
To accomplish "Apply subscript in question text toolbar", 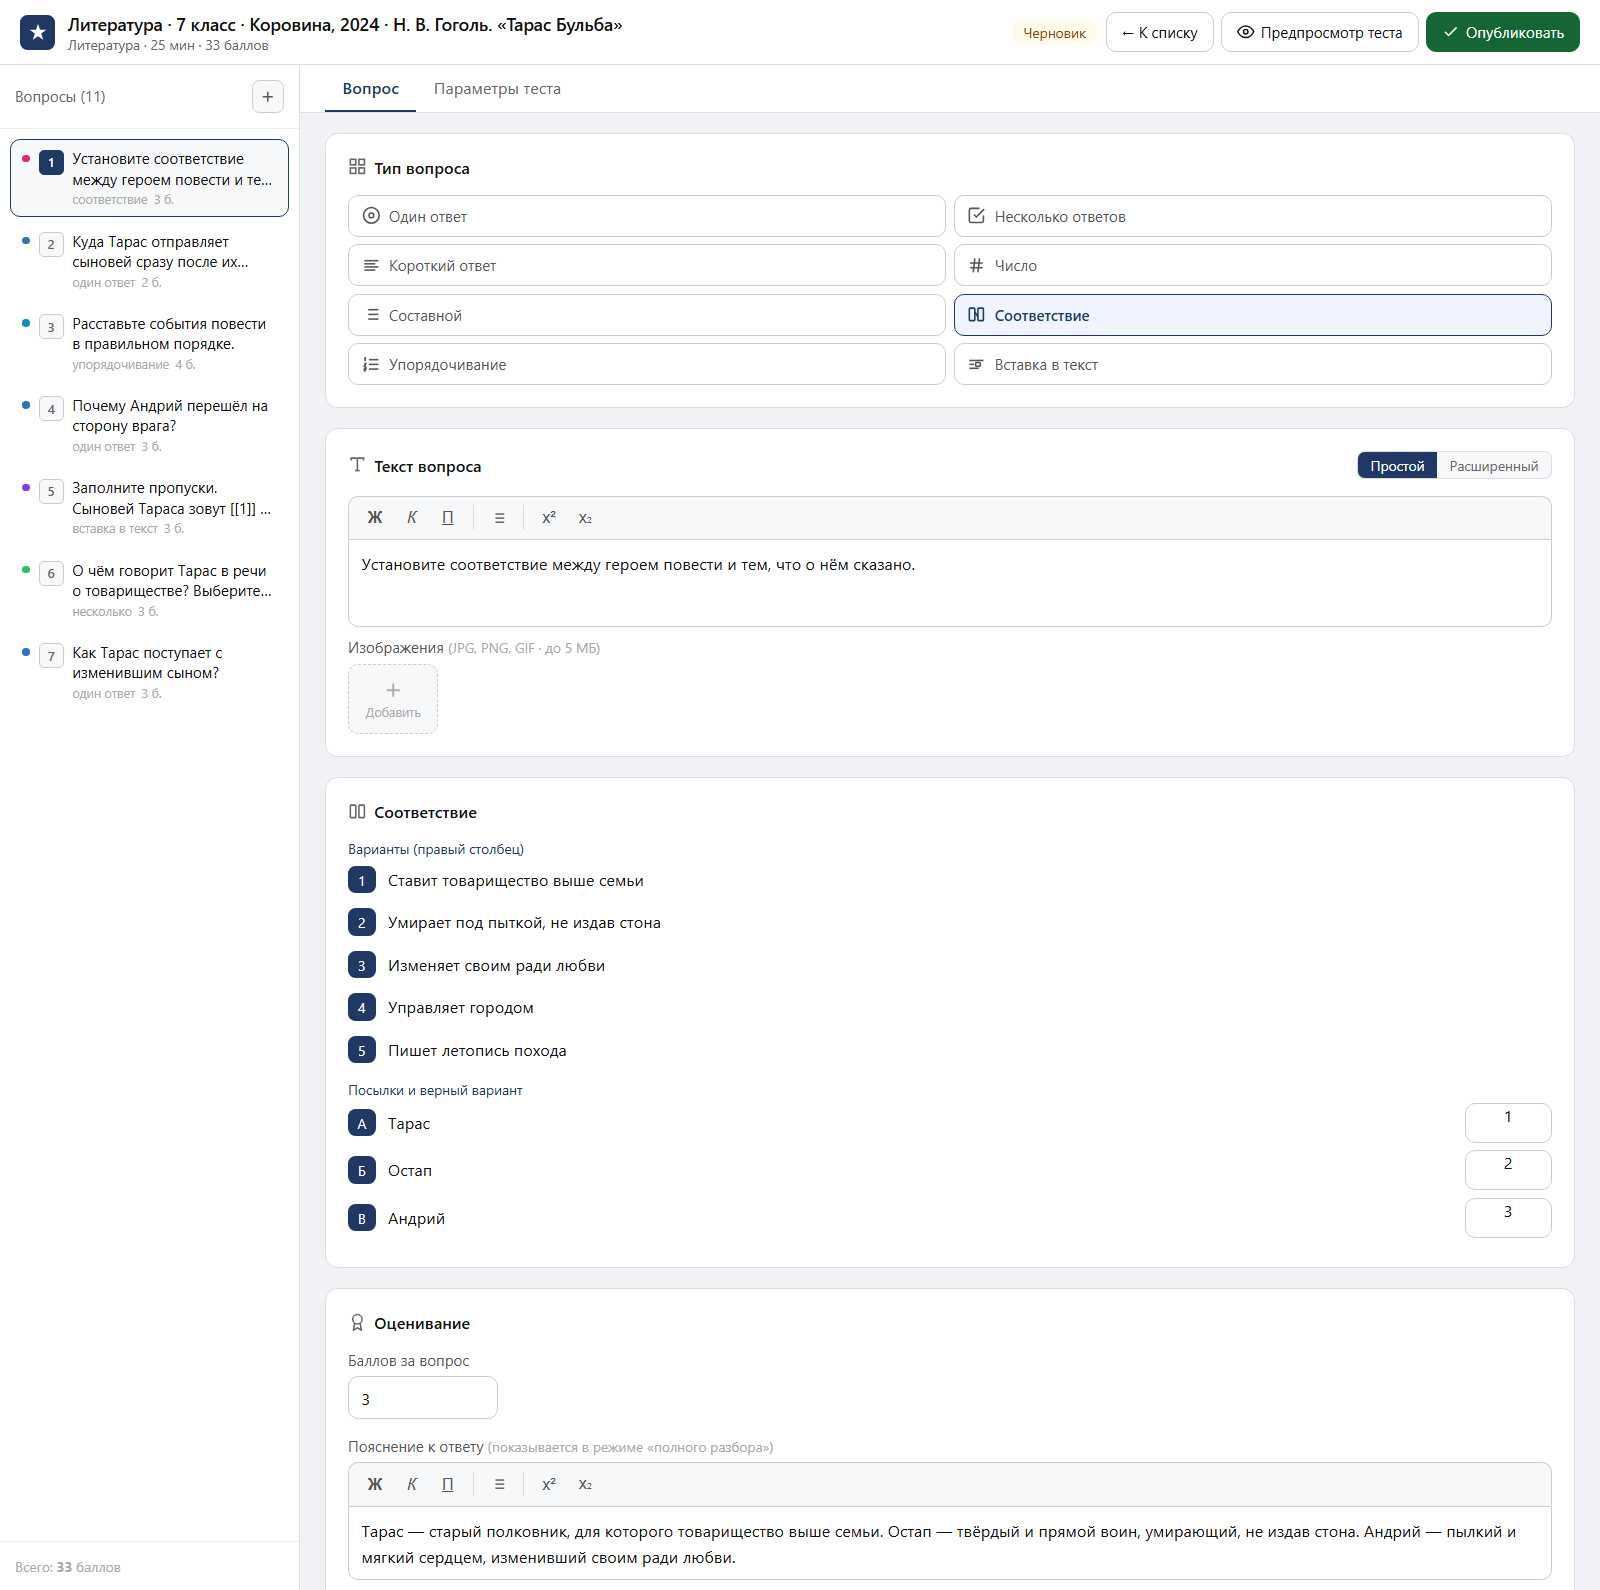I will (x=585, y=518).
